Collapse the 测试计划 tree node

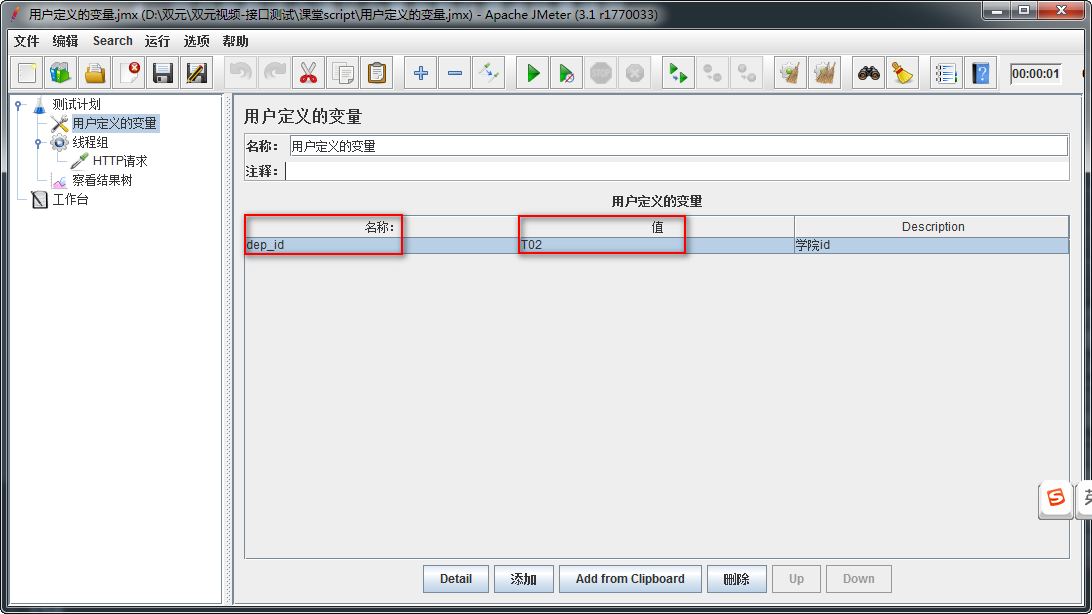coord(19,105)
